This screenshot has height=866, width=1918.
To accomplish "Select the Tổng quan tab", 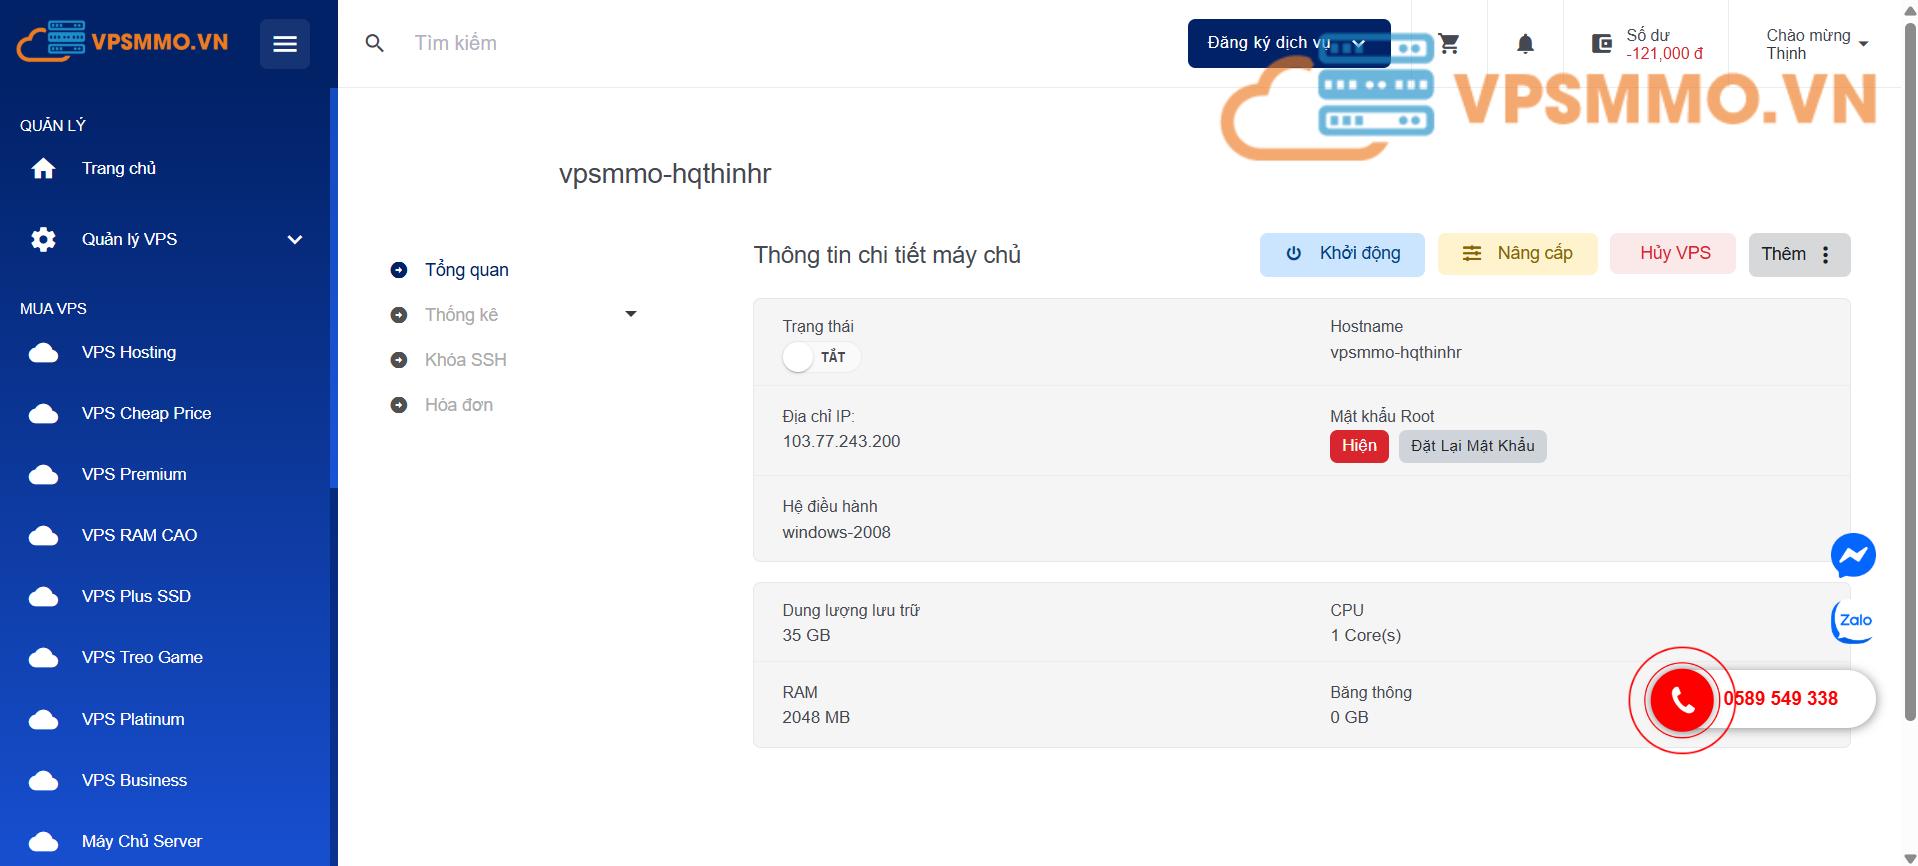I will (x=466, y=270).
